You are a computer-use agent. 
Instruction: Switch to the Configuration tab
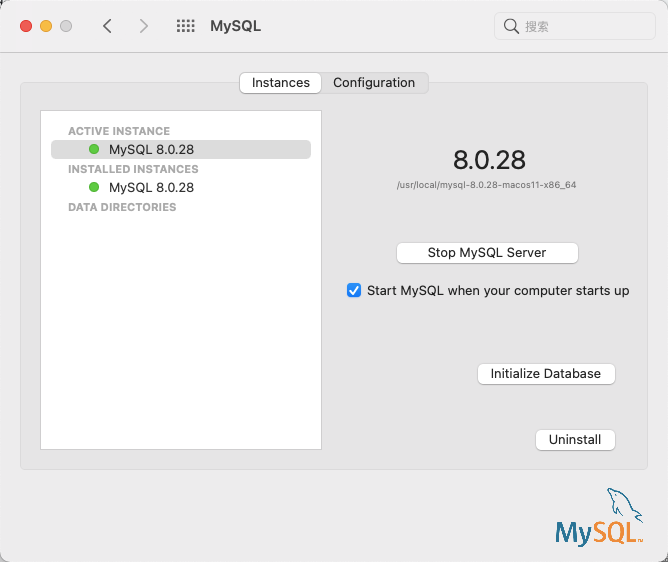(374, 83)
